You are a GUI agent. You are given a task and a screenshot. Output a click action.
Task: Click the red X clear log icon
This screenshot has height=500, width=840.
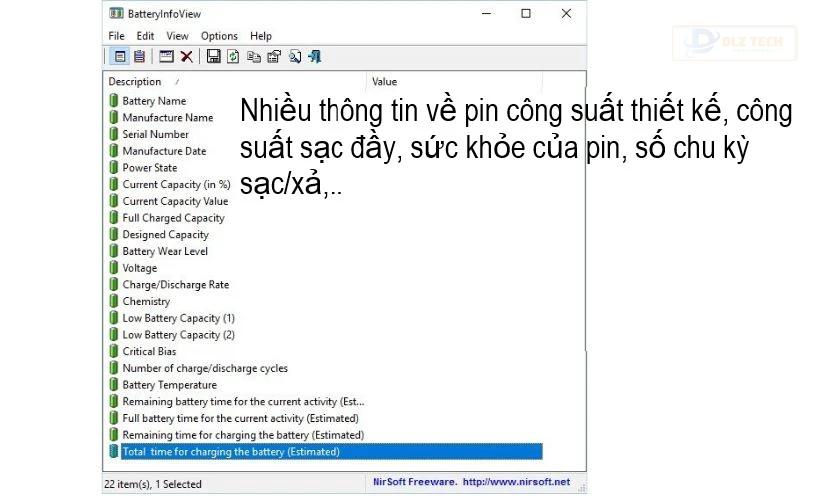[x=186, y=56]
